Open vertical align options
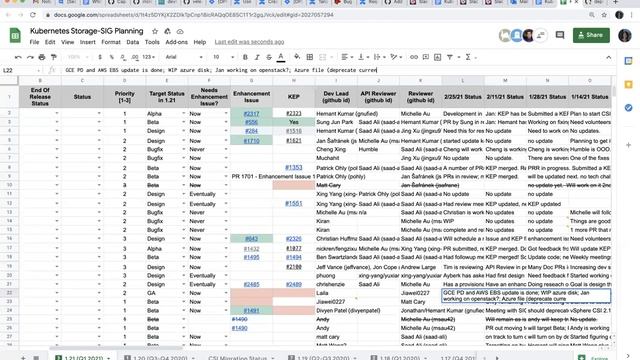The height and width of the screenshot is (360, 640). [363, 57]
